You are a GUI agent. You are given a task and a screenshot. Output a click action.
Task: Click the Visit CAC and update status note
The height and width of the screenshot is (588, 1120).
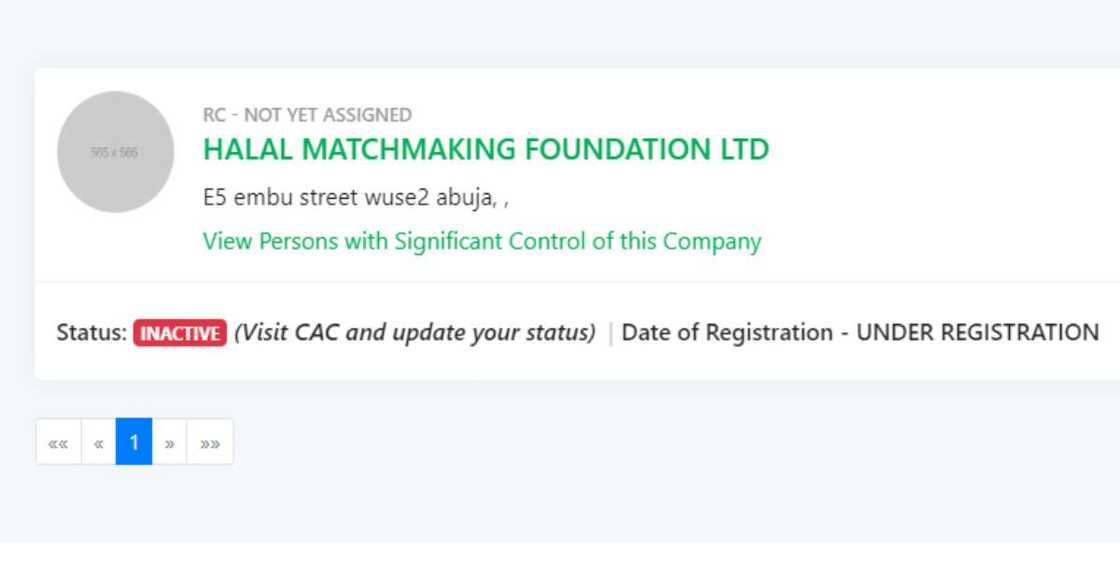click(x=415, y=333)
